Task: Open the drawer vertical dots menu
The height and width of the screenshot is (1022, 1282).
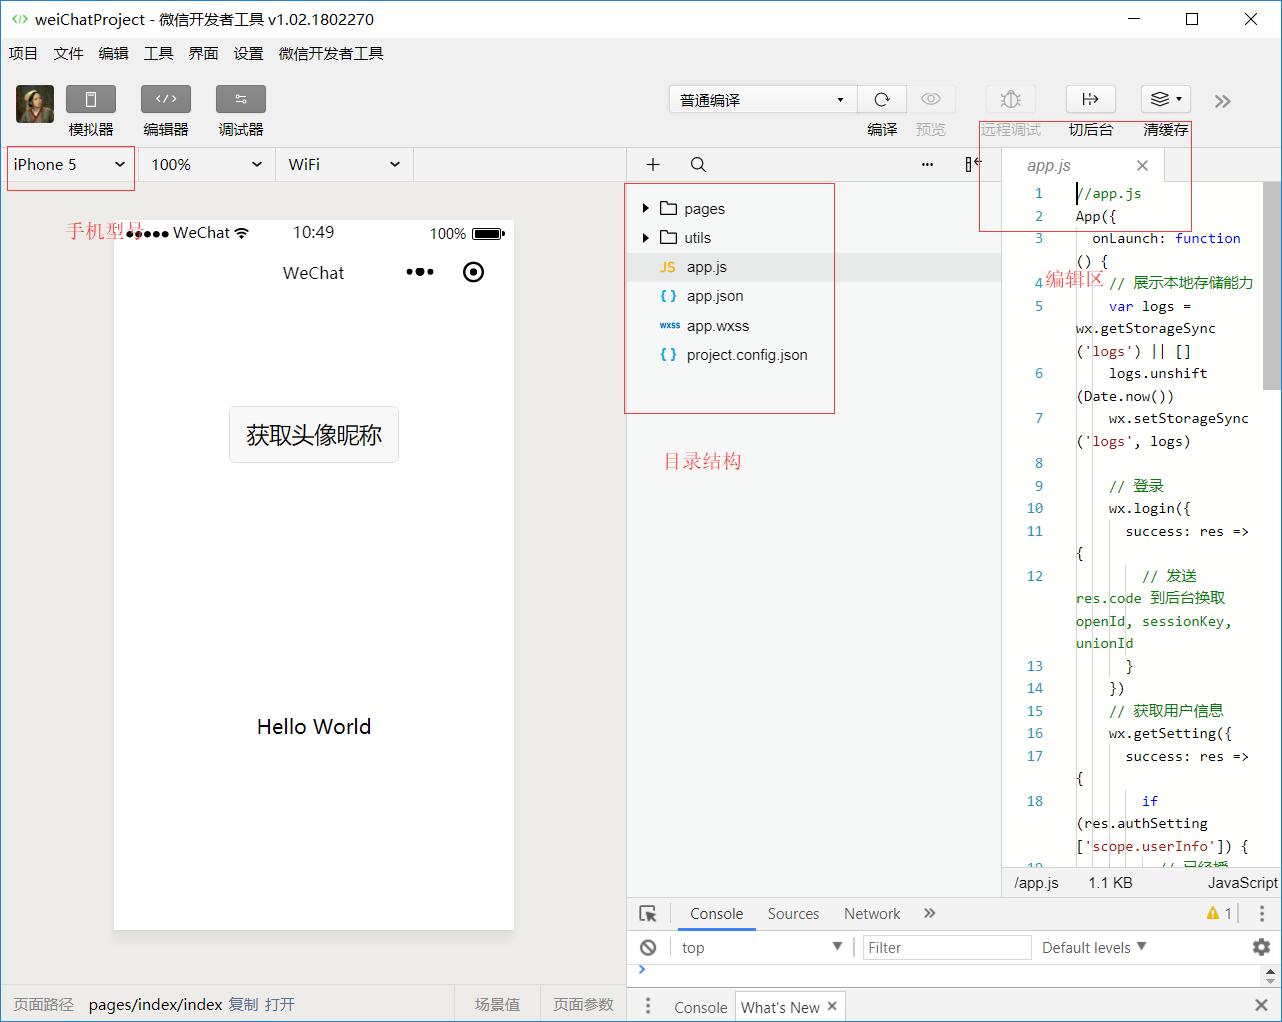Action: (648, 1006)
